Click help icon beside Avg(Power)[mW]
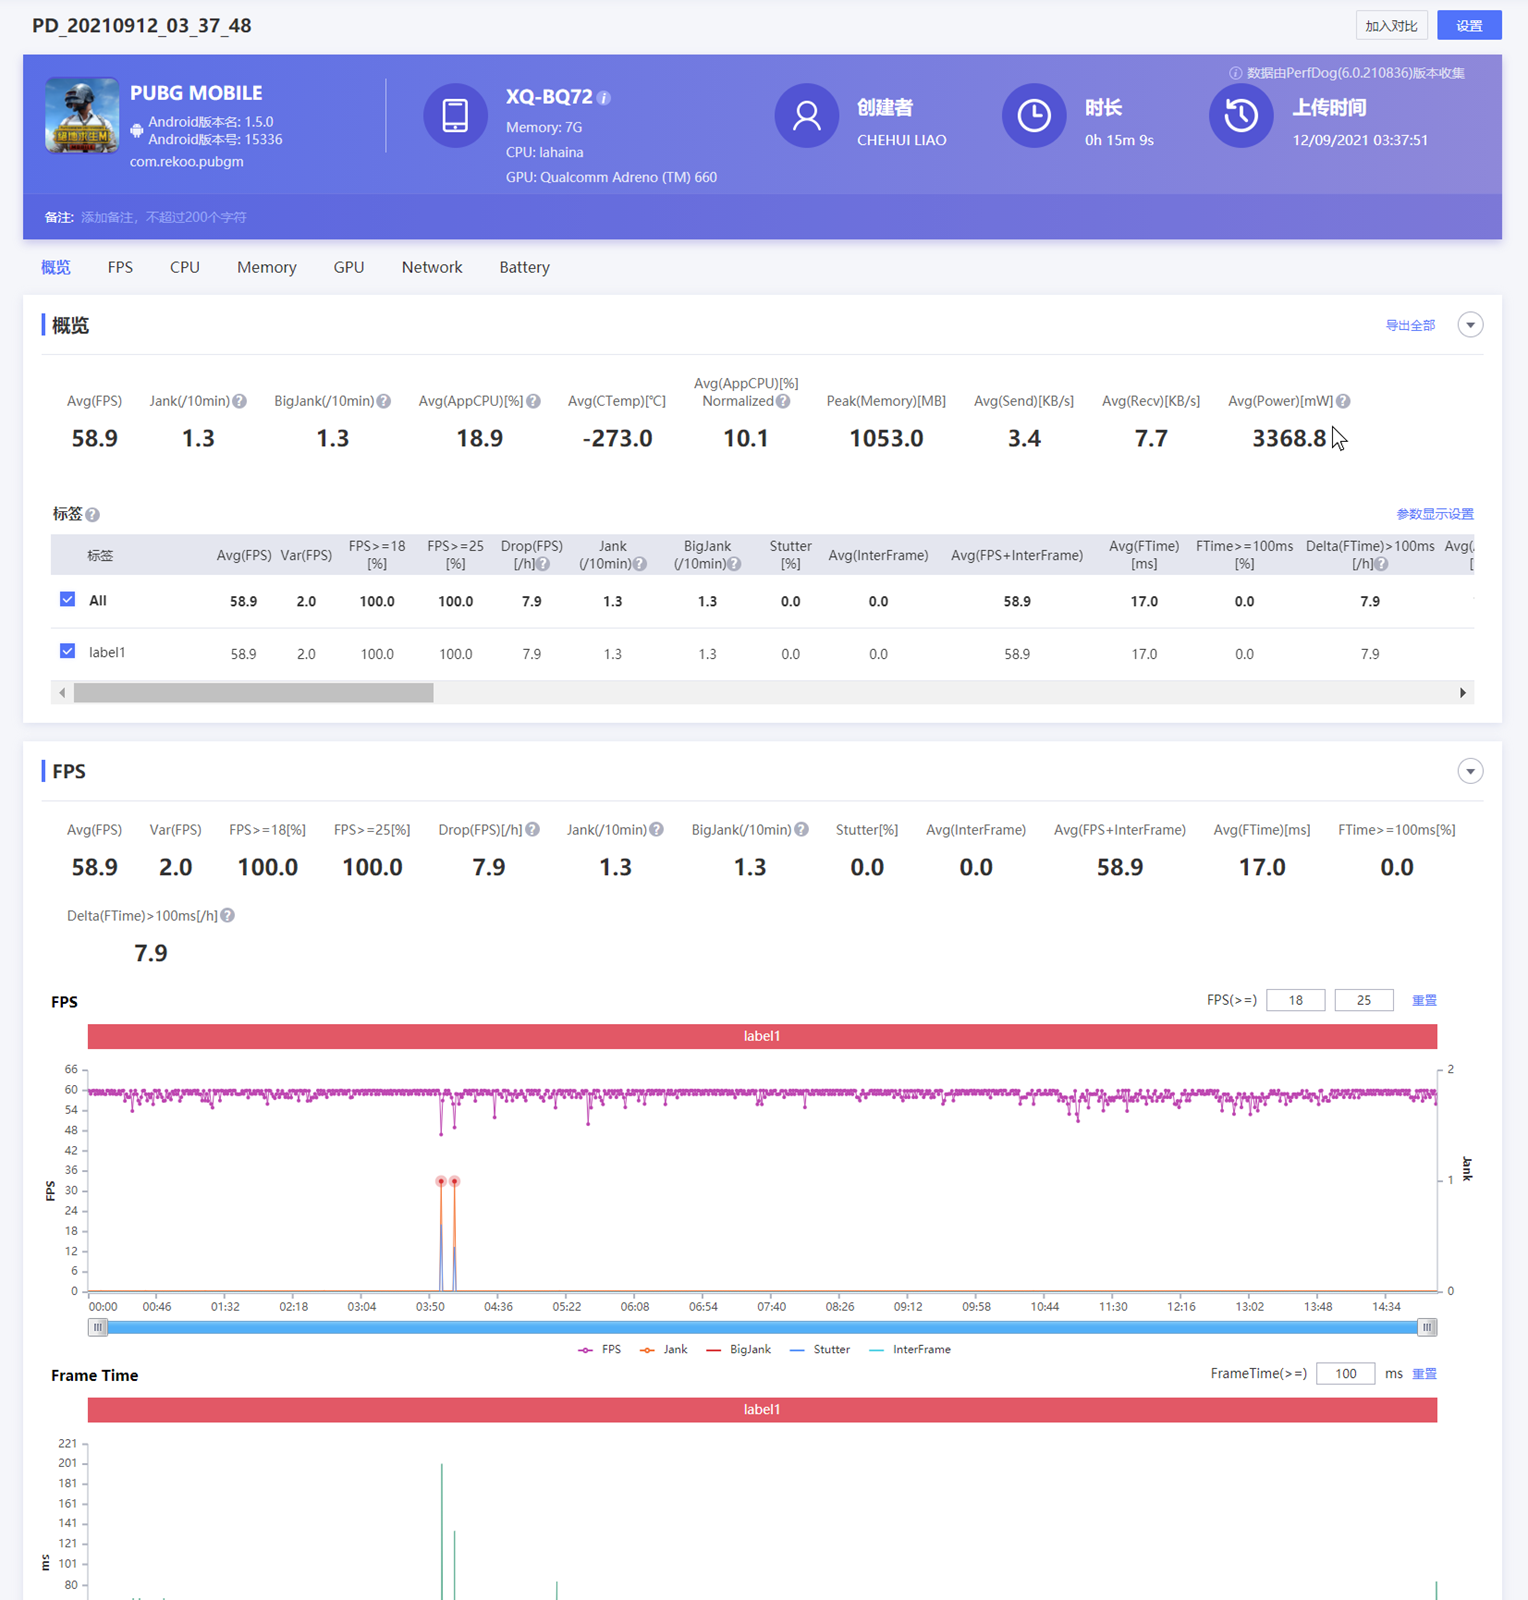This screenshot has height=1600, width=1528. coord(1343,401)
